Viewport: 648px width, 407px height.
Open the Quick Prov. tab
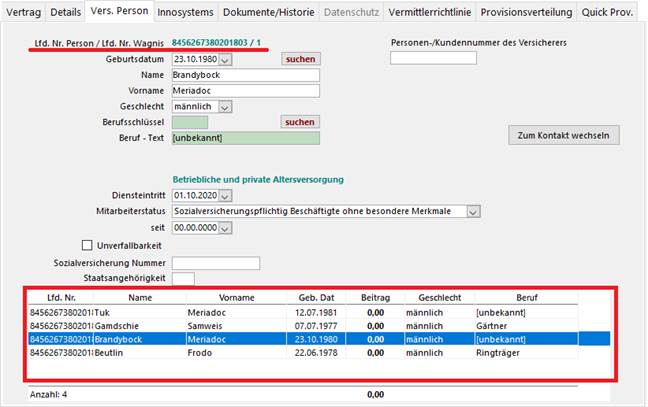tap(608, 12)
